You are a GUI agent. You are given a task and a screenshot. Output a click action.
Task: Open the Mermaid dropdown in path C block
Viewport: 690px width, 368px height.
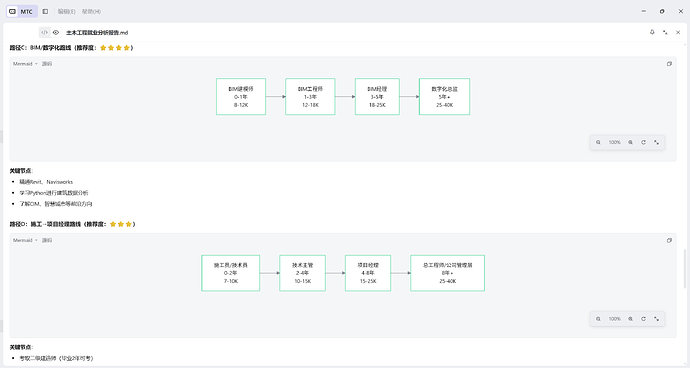(25, 64)
